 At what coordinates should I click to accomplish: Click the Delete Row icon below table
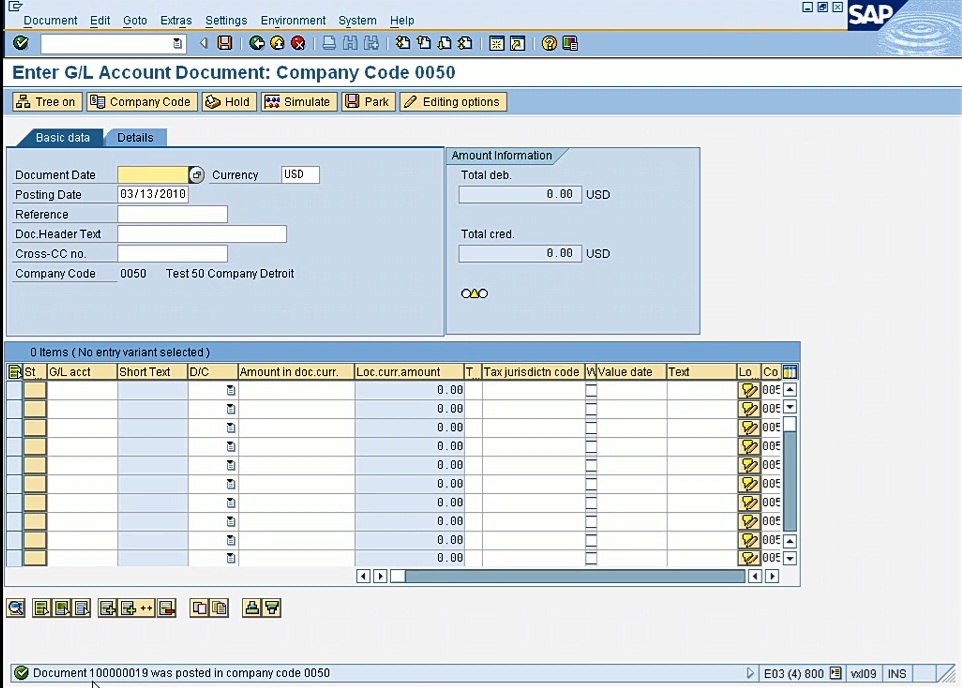point(167,608)
